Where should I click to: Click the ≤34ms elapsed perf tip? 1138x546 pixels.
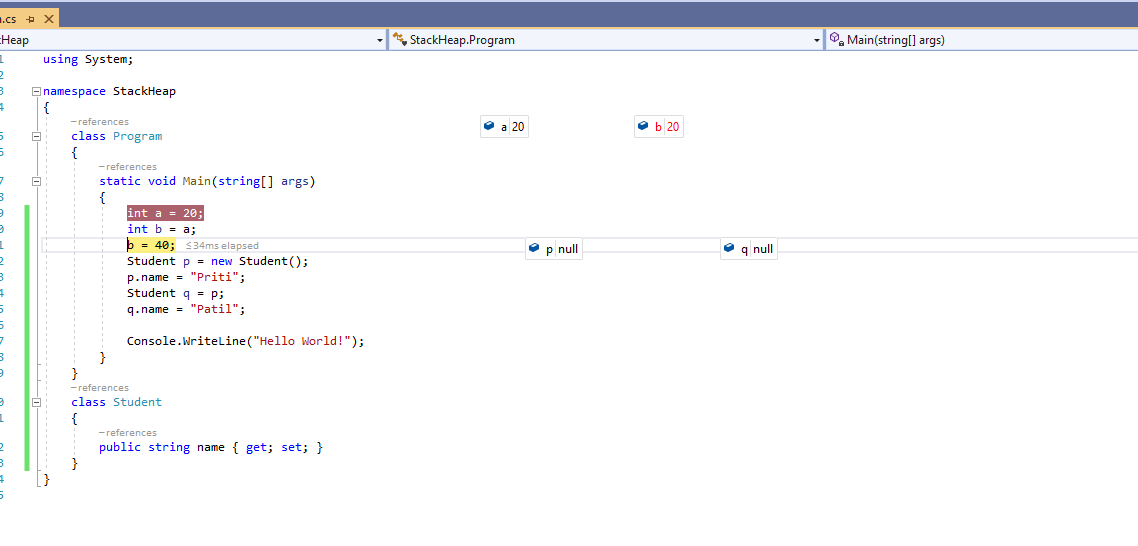click(221, 245)
